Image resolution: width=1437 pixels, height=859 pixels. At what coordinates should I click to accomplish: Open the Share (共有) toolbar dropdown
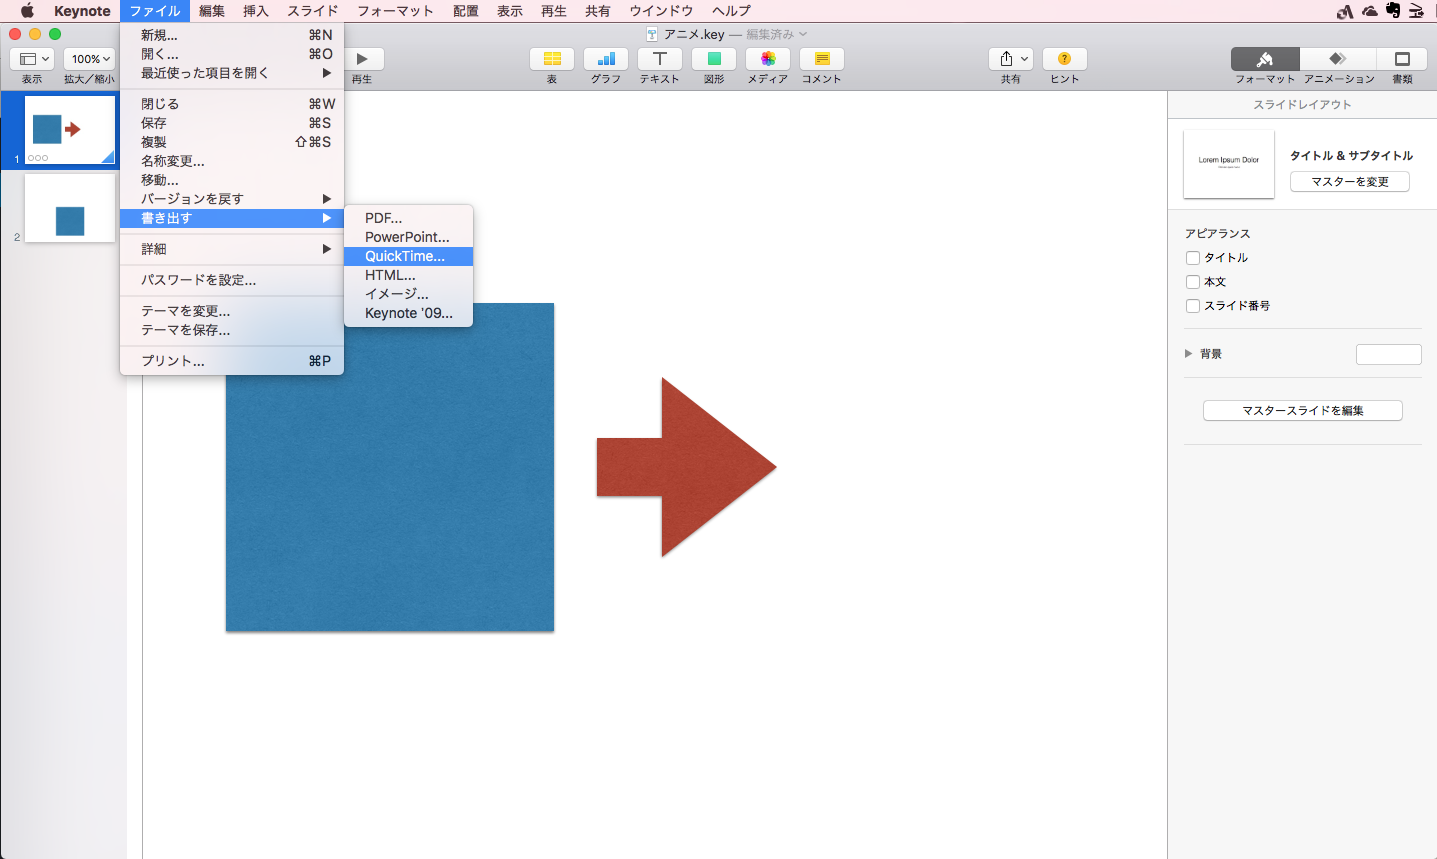click(x=1011, y=59)
